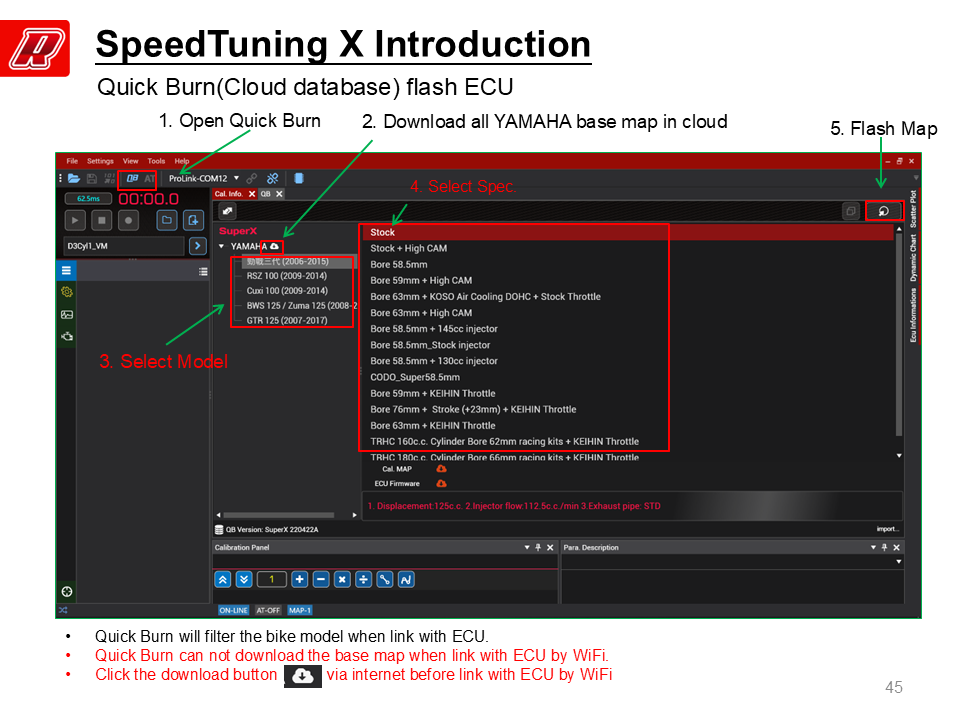Switch to the QB tab
The height and width of the screenshot is (720, 960).
(x=266, y=194)
